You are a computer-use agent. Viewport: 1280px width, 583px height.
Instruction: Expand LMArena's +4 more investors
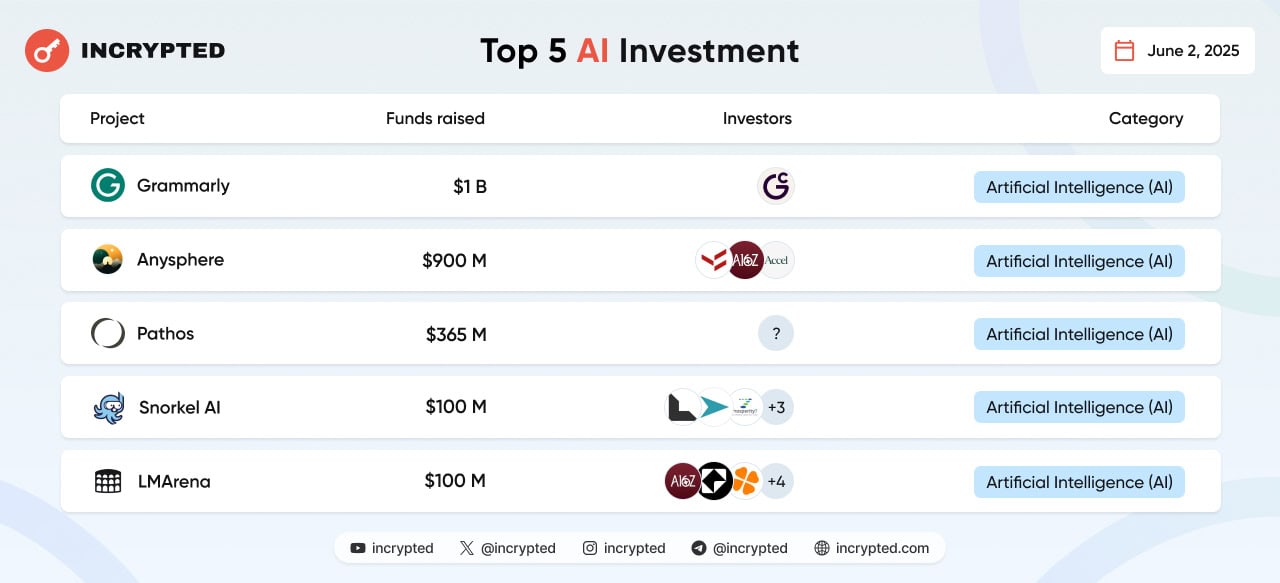click(x=776, y=482)
